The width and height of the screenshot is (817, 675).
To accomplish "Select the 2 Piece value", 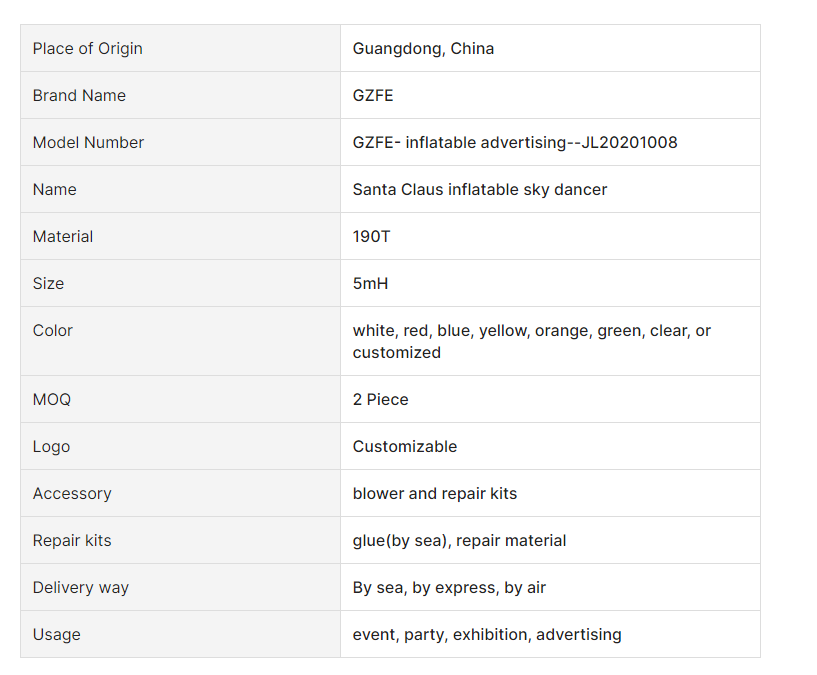I will 380,400.
